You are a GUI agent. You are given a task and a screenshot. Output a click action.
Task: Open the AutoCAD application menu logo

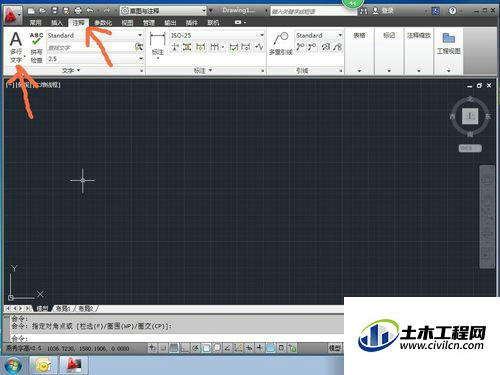coord(12,15)
